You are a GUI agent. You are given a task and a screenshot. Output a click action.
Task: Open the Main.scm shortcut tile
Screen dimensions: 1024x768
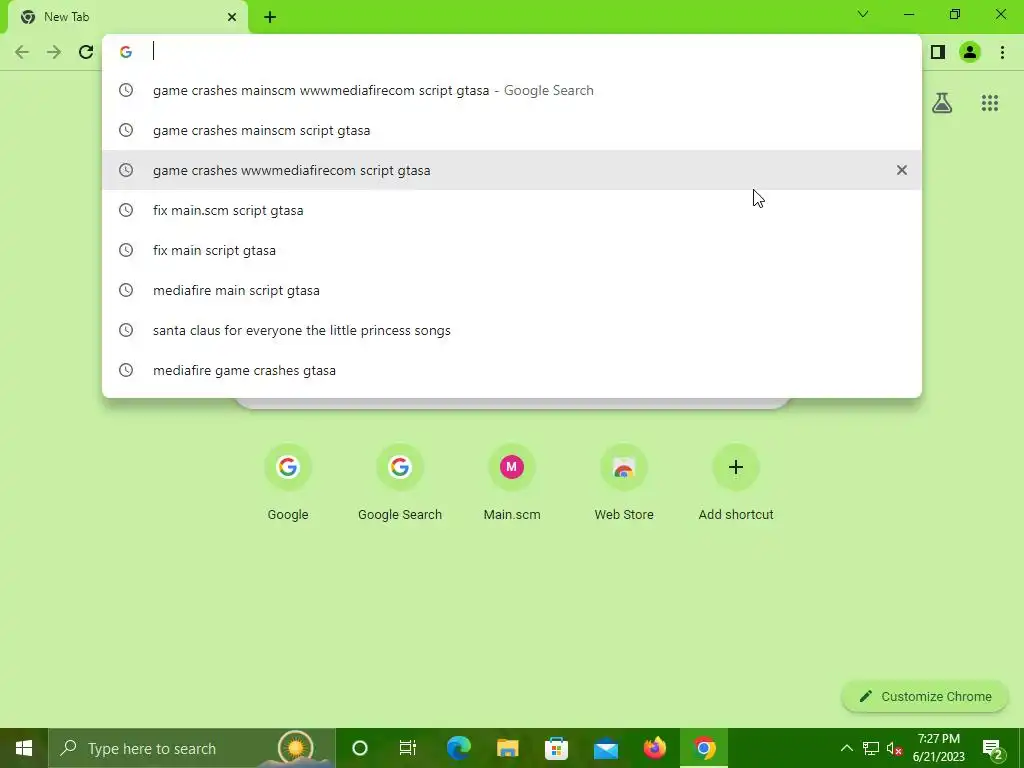(512, 483)
